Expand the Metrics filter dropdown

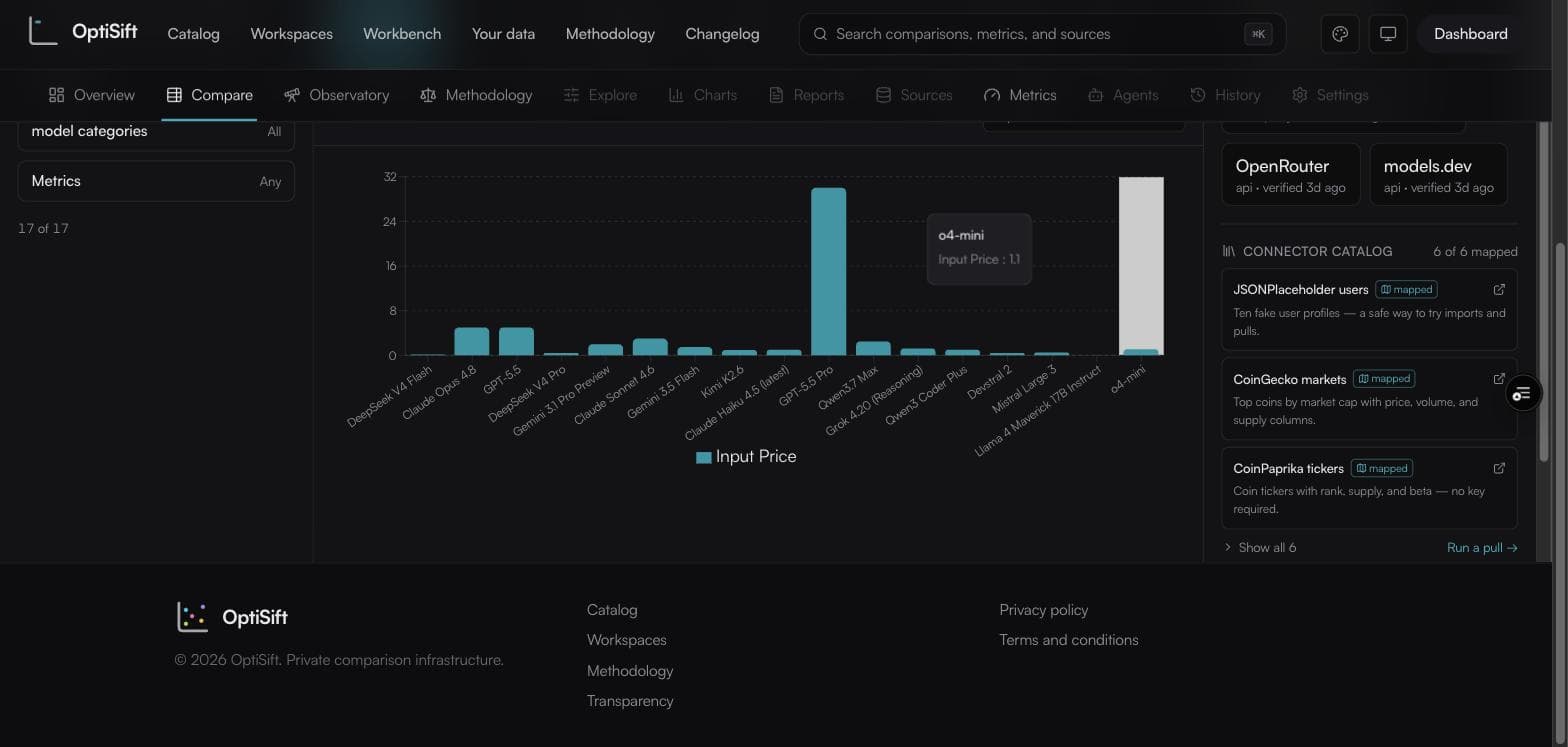pos(156,181)
